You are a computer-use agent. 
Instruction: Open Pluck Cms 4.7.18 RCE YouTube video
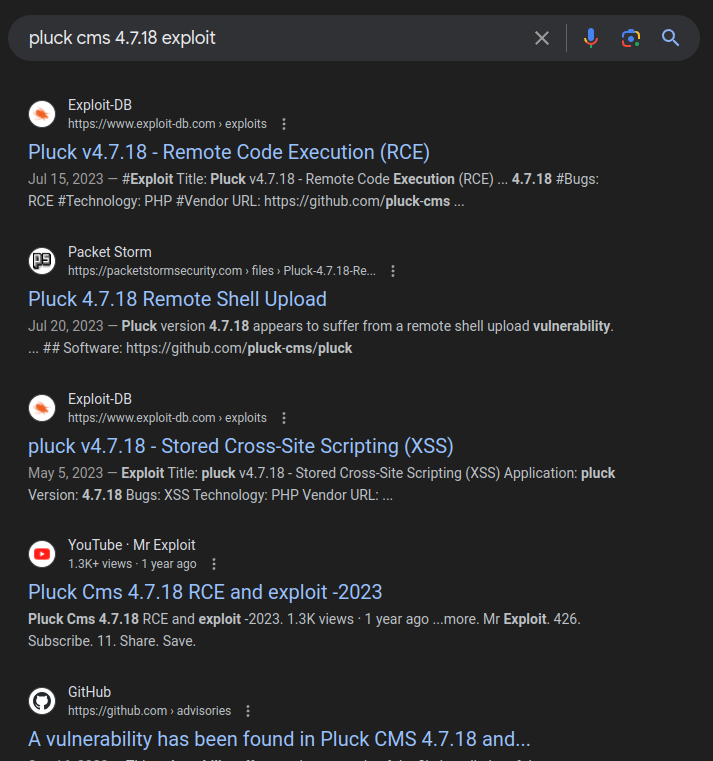[x=205, y=592]
